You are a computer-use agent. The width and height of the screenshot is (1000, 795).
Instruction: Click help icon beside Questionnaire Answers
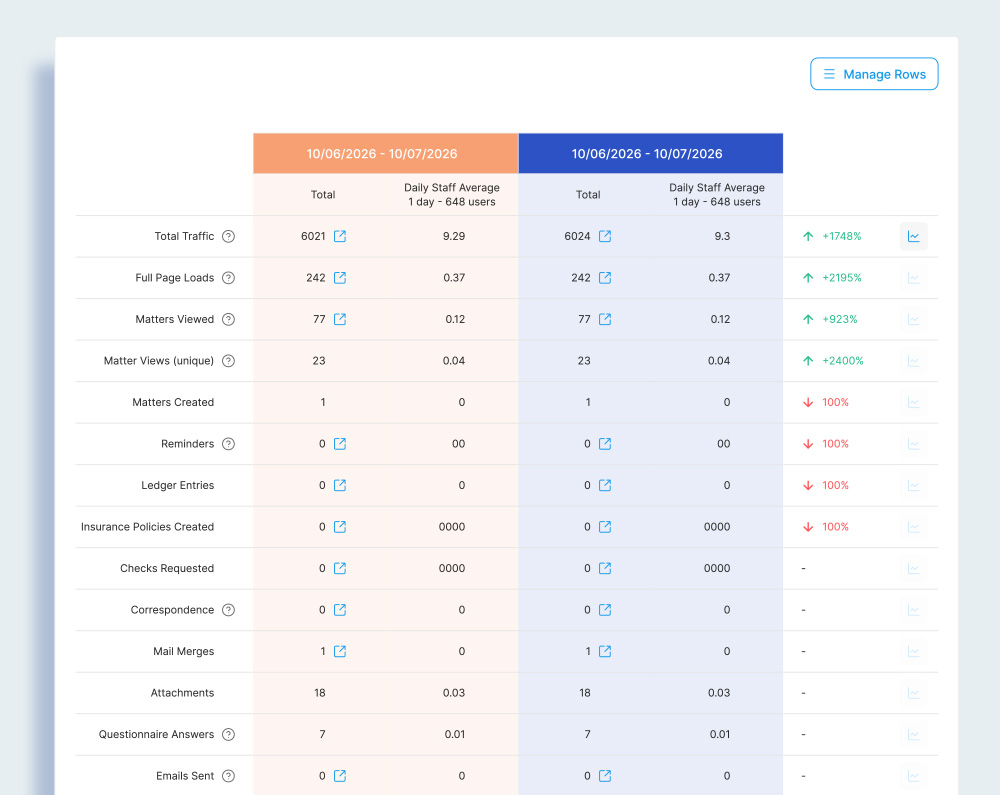(x=228, y=735)
